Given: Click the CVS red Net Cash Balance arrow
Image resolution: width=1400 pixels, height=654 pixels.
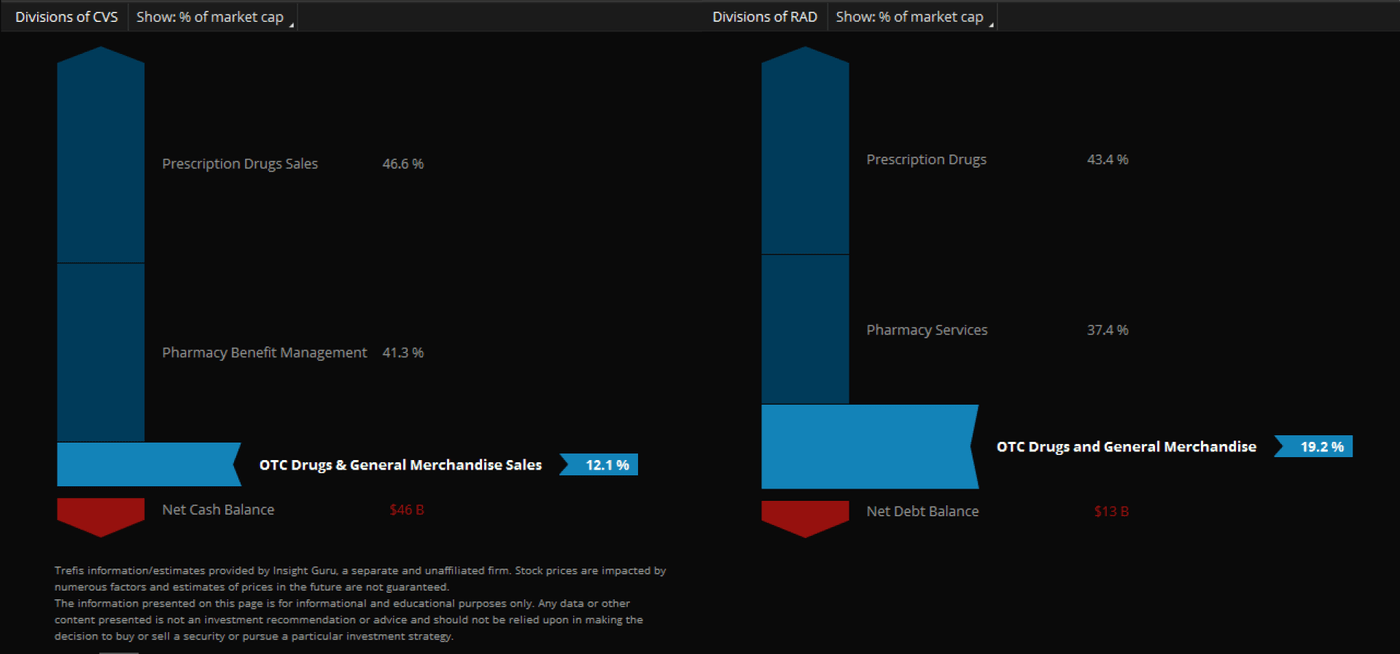Looking at the screenshot, I should (x=101, y=517).
